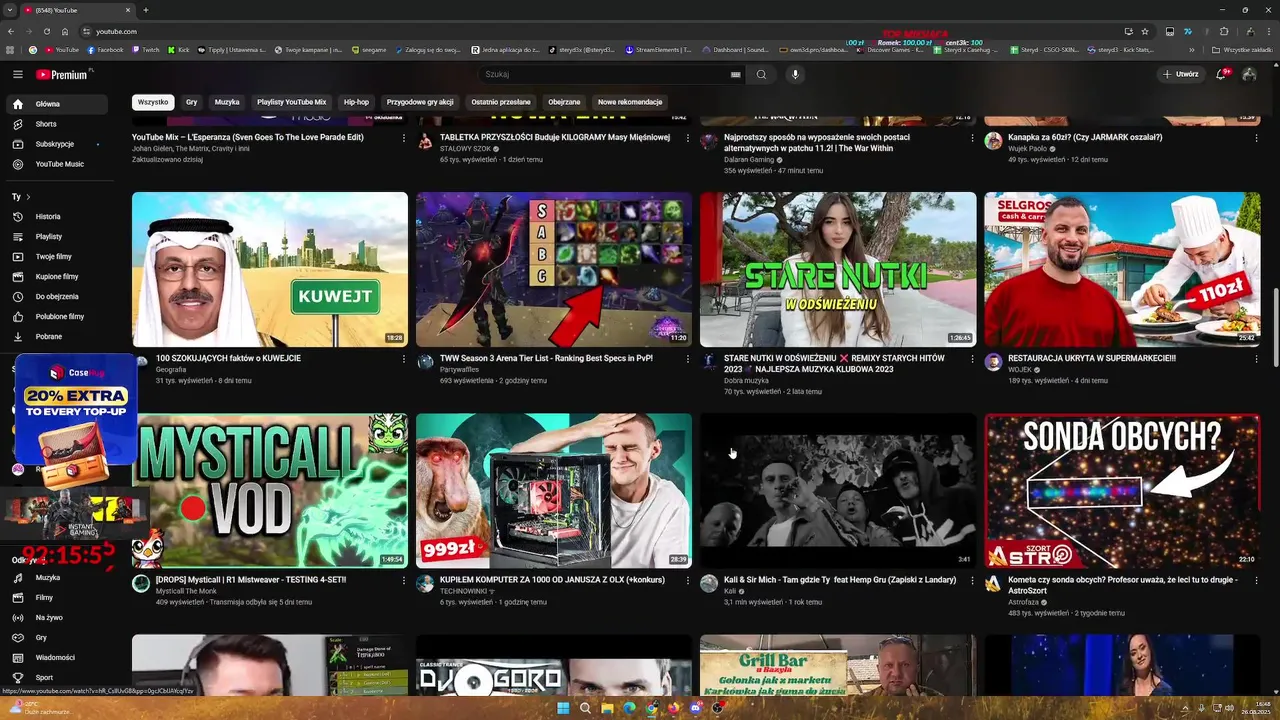
Task: Bookmark this page with star icon
Action: (x=1145, y=31)
